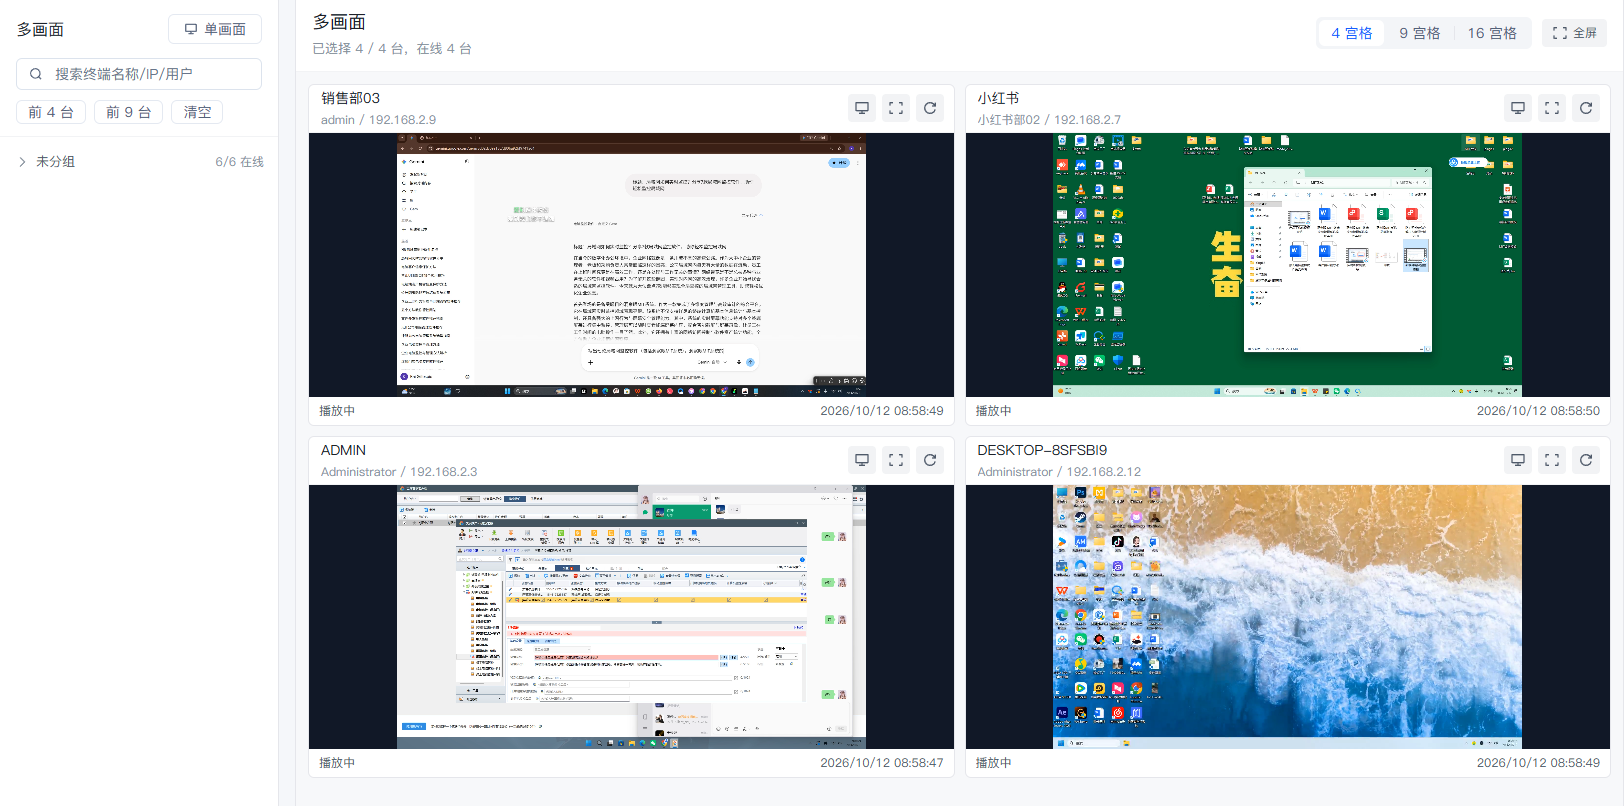The height and width of the screenshot is (806, 1624).
Task: Refresh the 销售部03 screen feed
Action: coord(930,108)
